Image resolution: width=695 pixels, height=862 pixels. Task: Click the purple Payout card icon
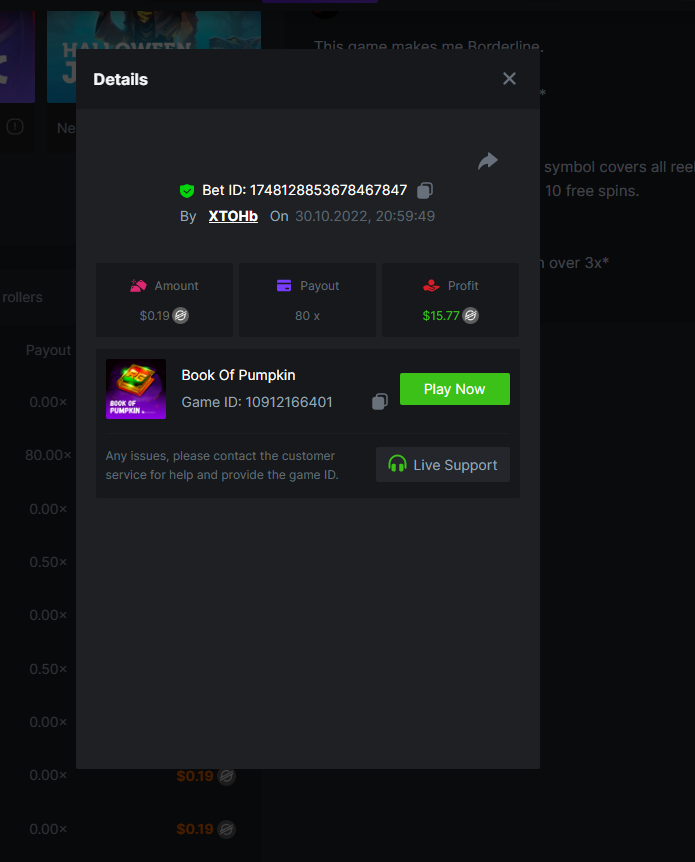[285, 286]
